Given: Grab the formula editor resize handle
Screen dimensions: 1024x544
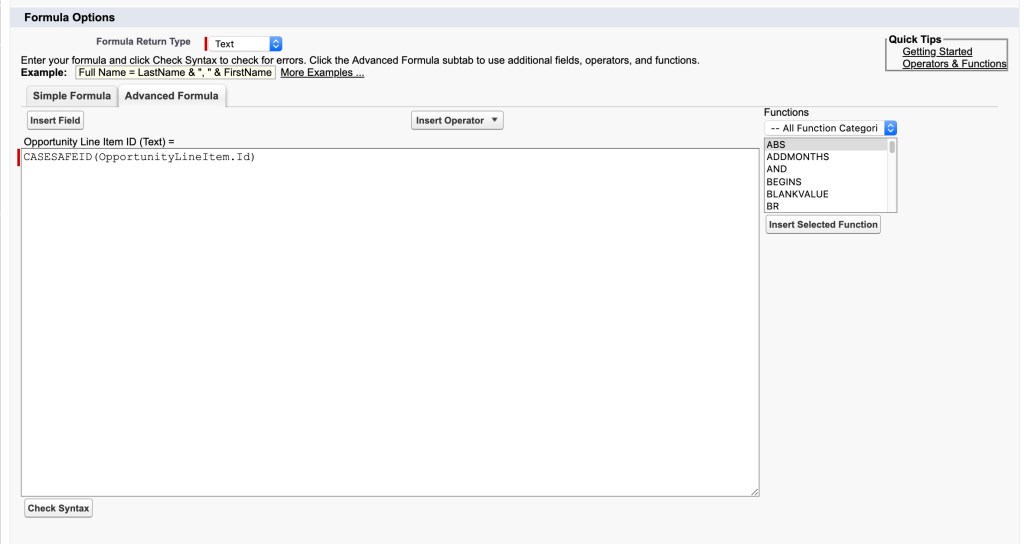Looking at the screenshot, I should pyautogui.click(x=755, y=491).
